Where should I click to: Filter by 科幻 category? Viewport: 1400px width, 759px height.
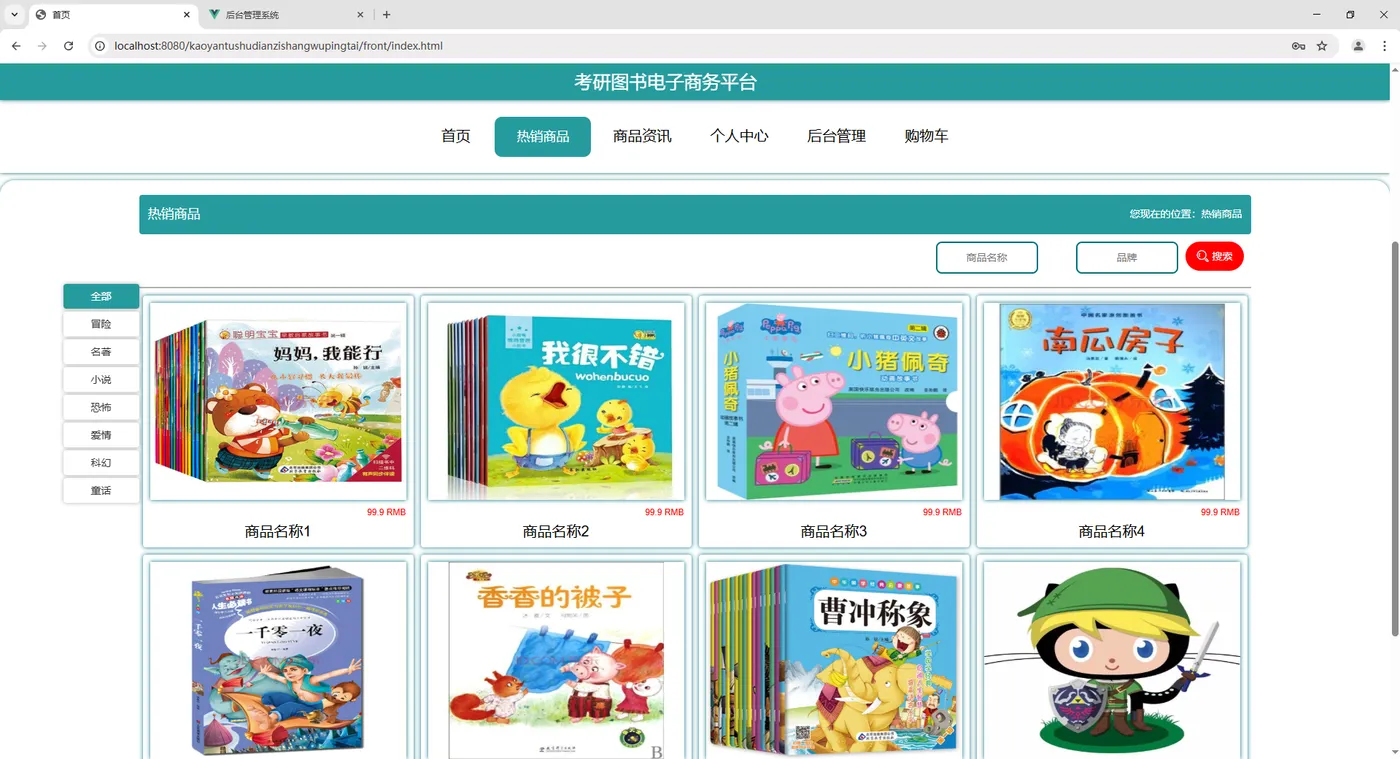[101, 463]
